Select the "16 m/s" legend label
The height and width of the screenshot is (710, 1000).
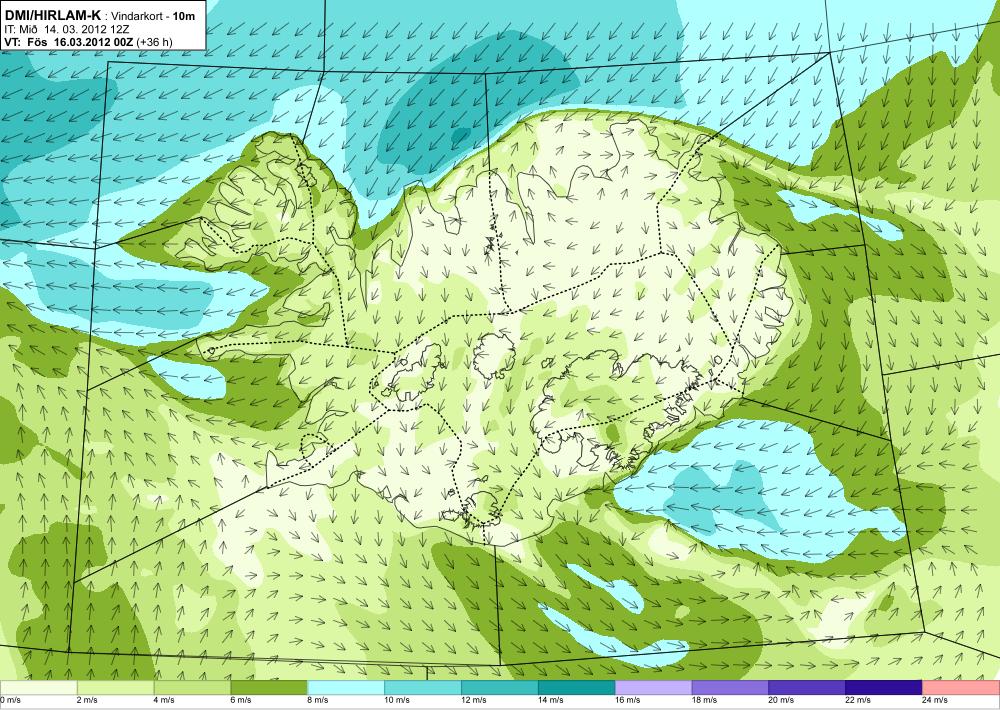628,700
